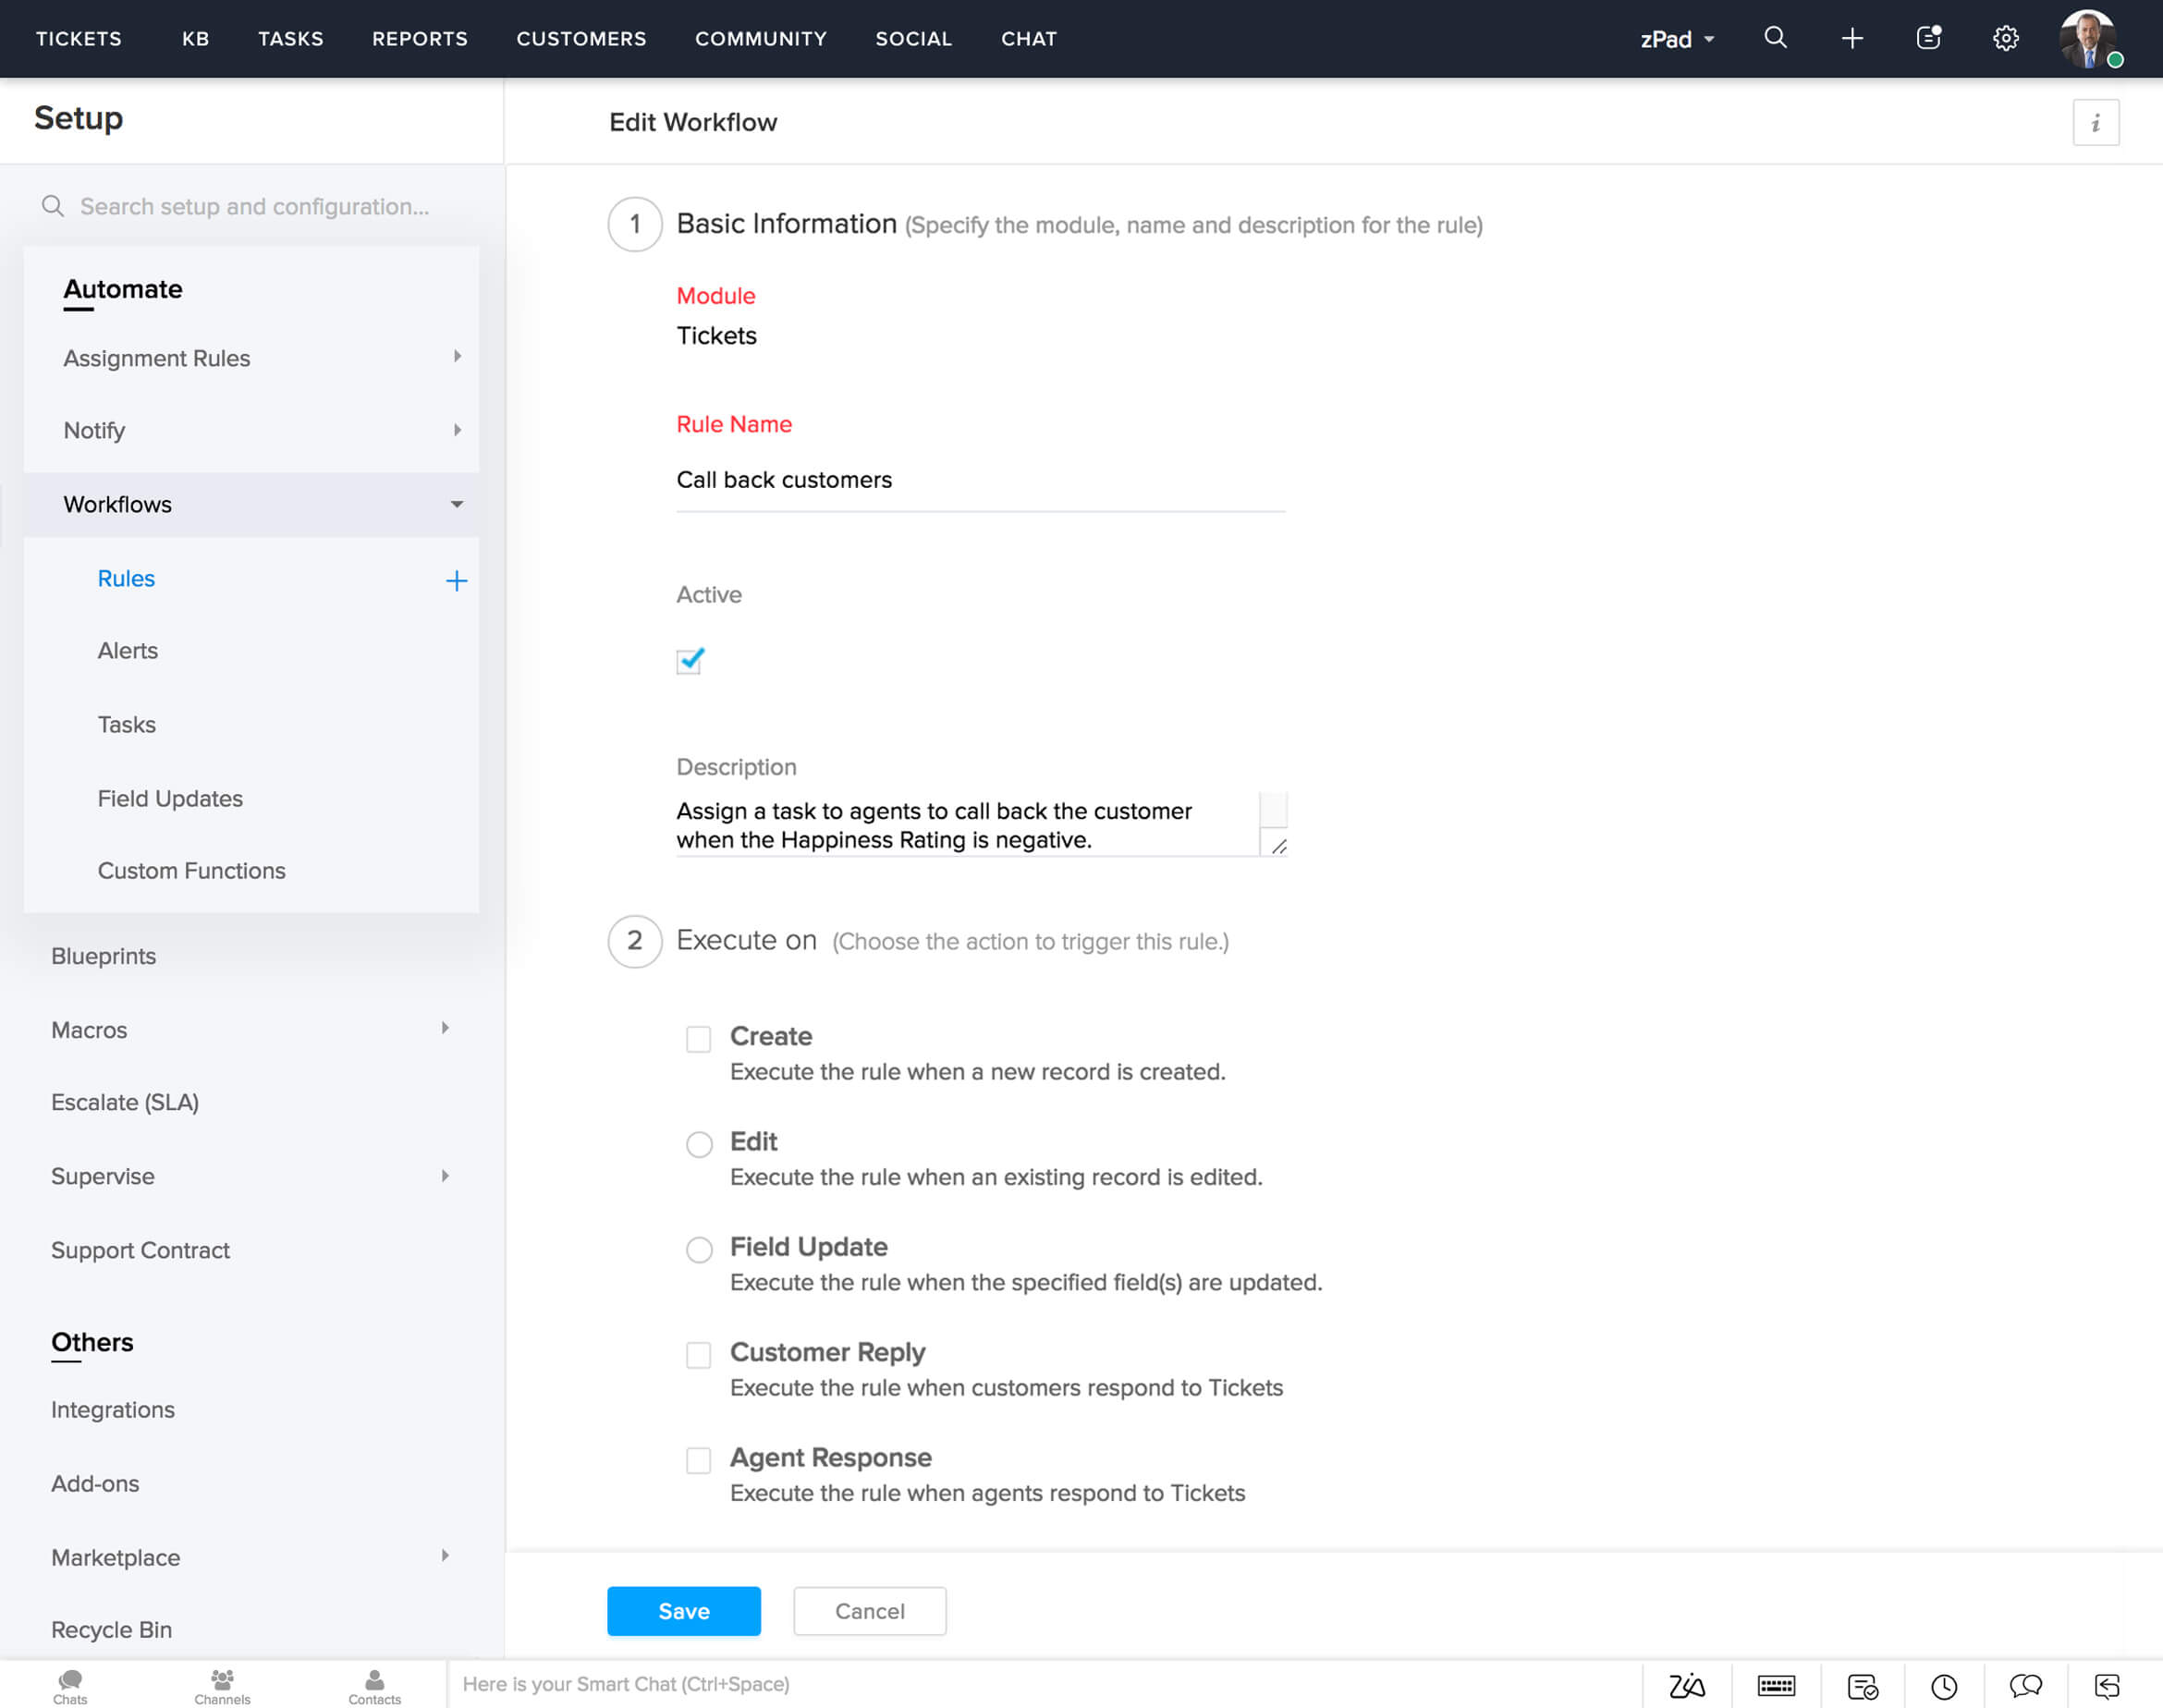Viewport: 2163px width, 1708px height.
Task: Click the Alerts item under Workflows
Action: point(128,652)
